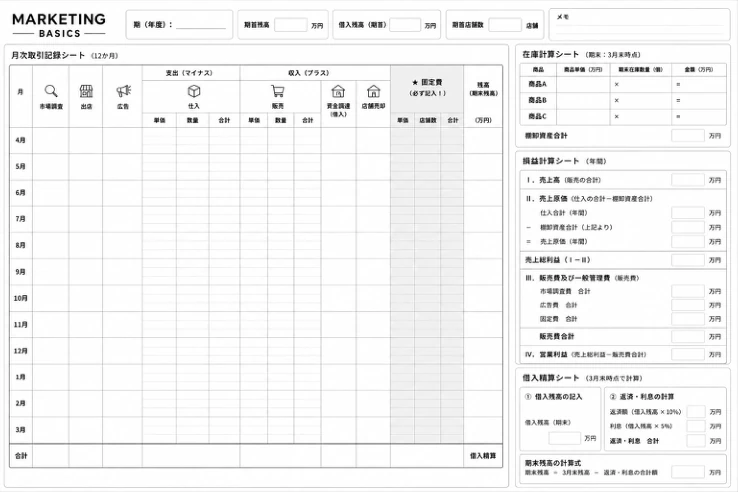The width and height of the screenshot is (738, 492).
Task: Click the 返済・利息 合計 box
Action: tap(696, 441)
